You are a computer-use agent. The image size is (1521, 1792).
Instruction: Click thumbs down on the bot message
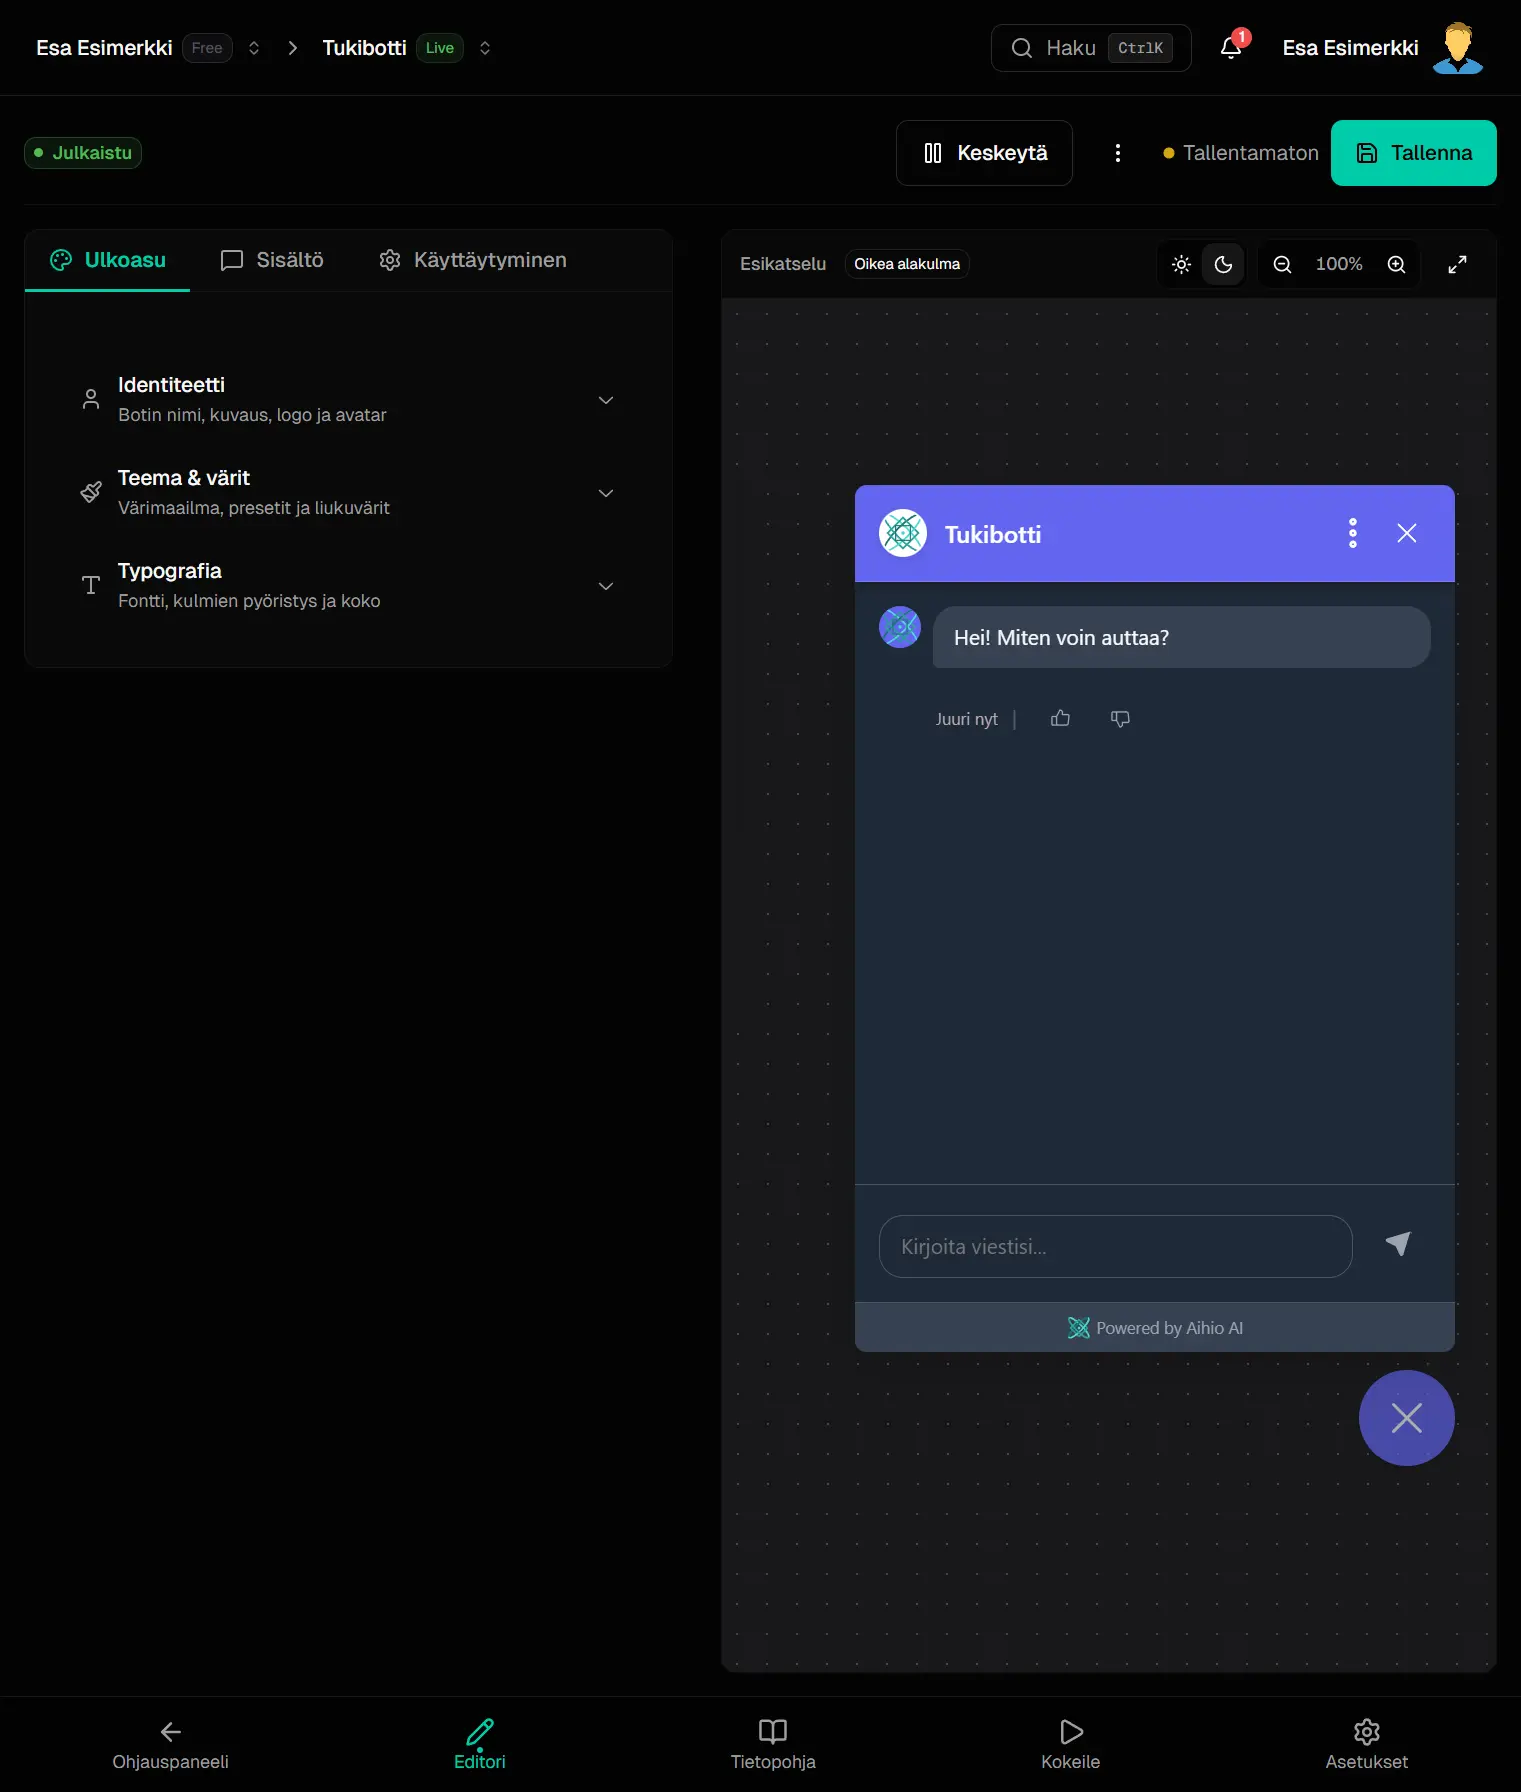click(1120, 719)
